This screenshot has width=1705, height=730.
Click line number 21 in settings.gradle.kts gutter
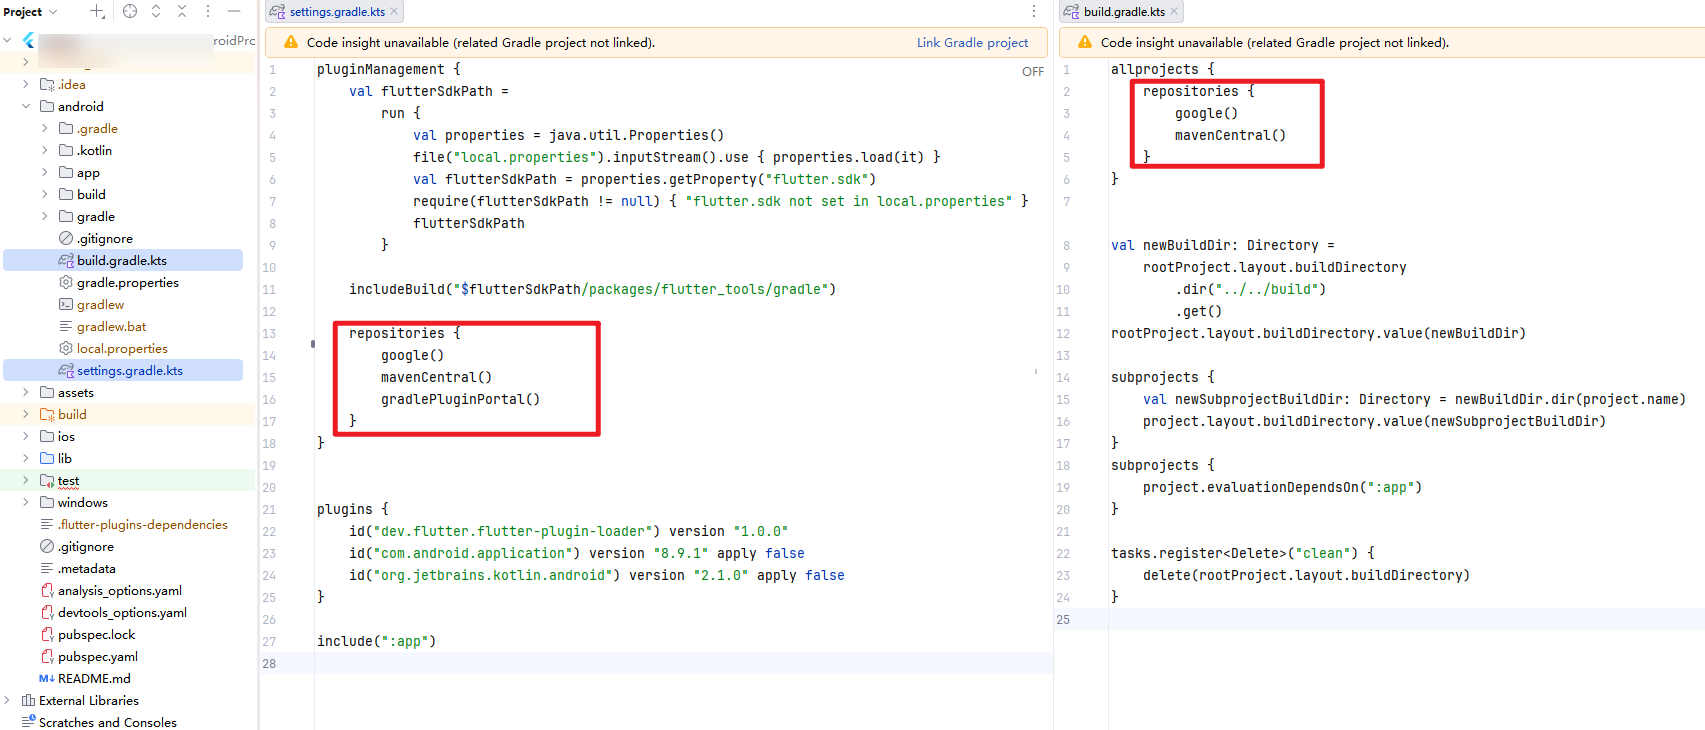269,509
